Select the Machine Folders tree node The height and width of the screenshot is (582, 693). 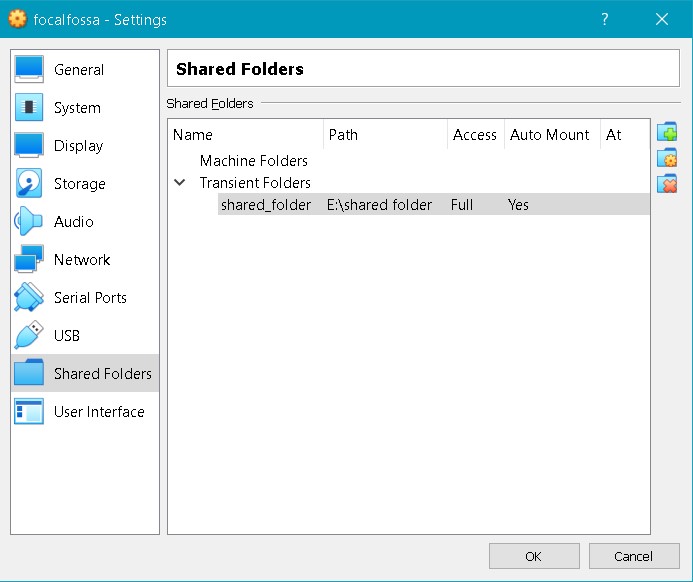(253, 161)
